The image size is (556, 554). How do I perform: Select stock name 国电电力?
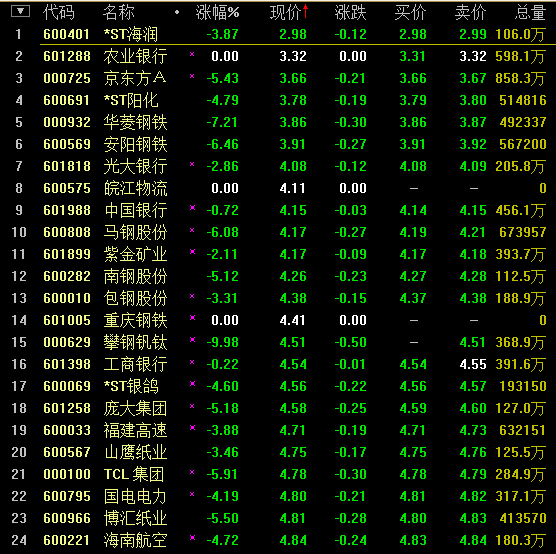click(x=135, y=496)
